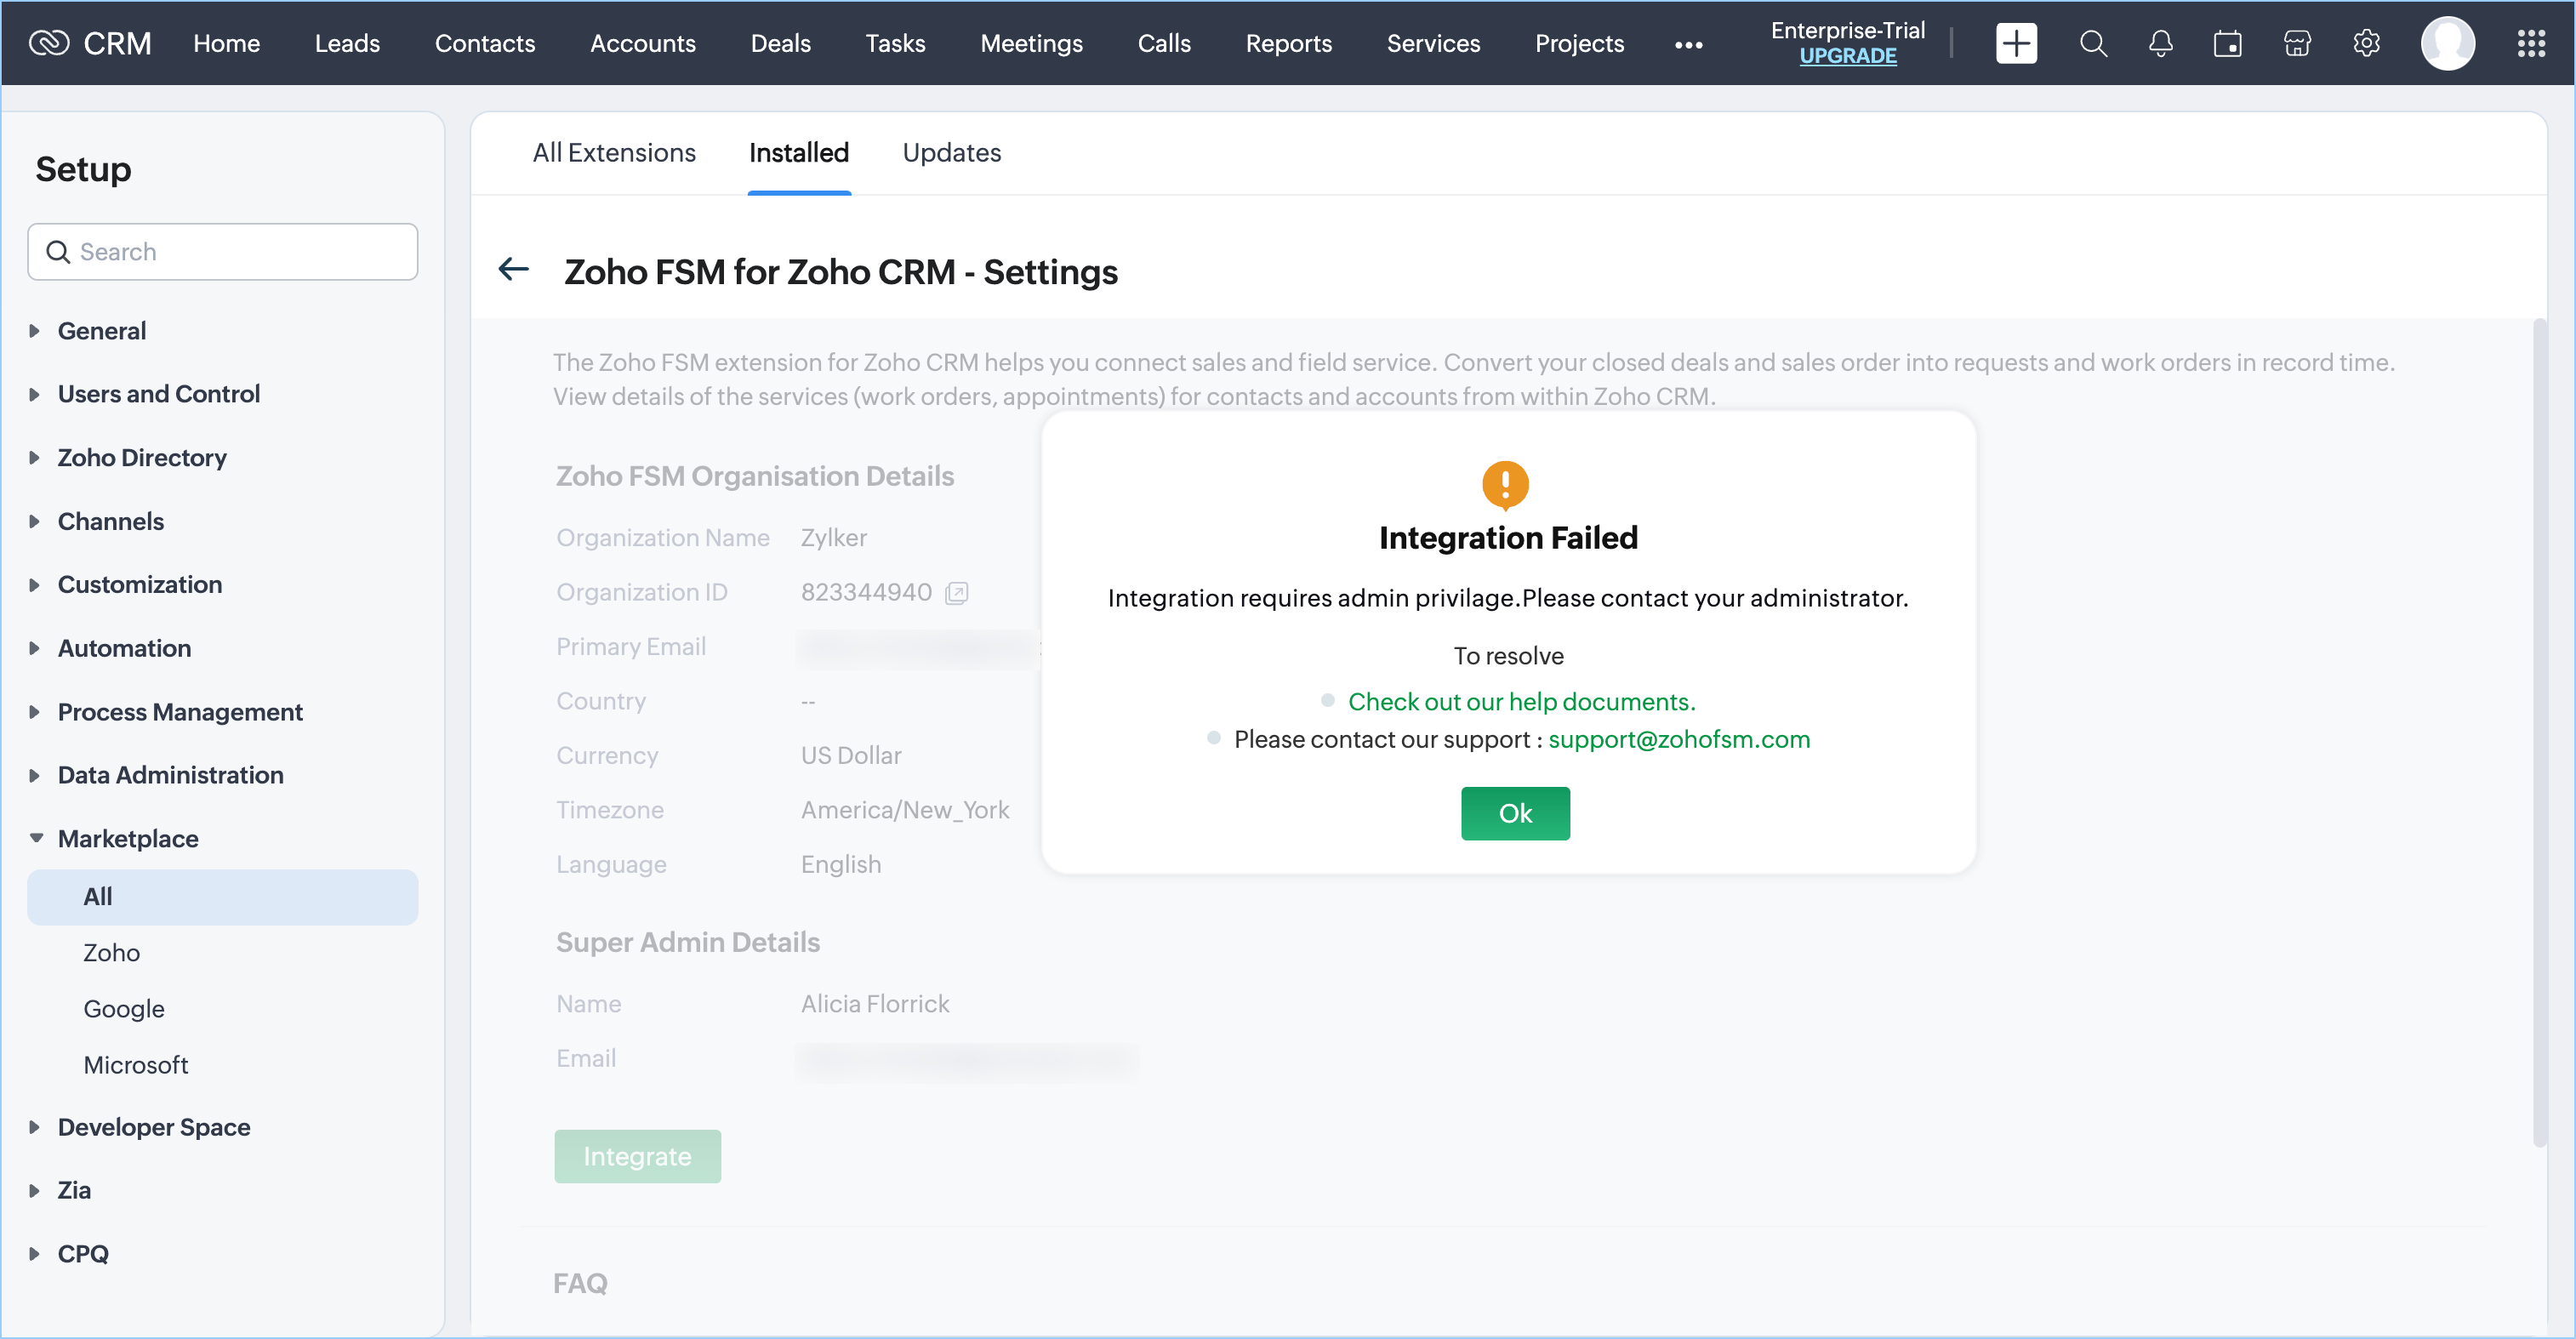The width and height of the screenshot is (2576, 1339).
Task: Open the notifications bell
Action: pos(2160,43)
